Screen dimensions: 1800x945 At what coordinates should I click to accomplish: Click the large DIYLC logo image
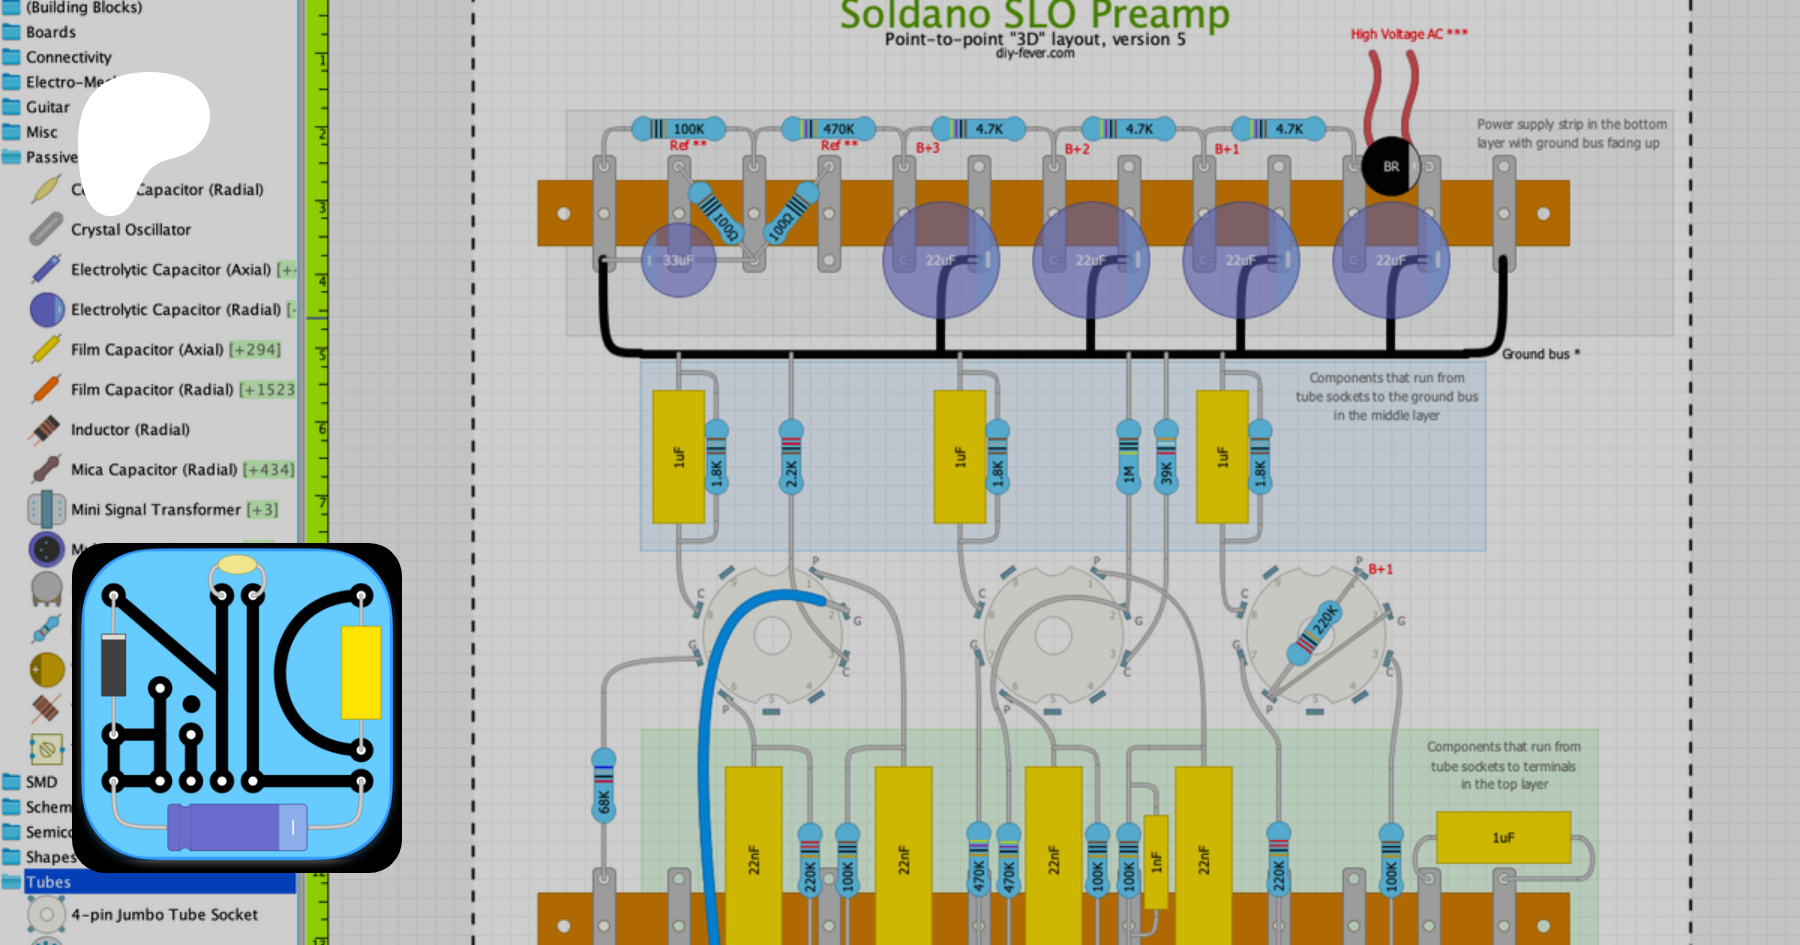point(237,708)
